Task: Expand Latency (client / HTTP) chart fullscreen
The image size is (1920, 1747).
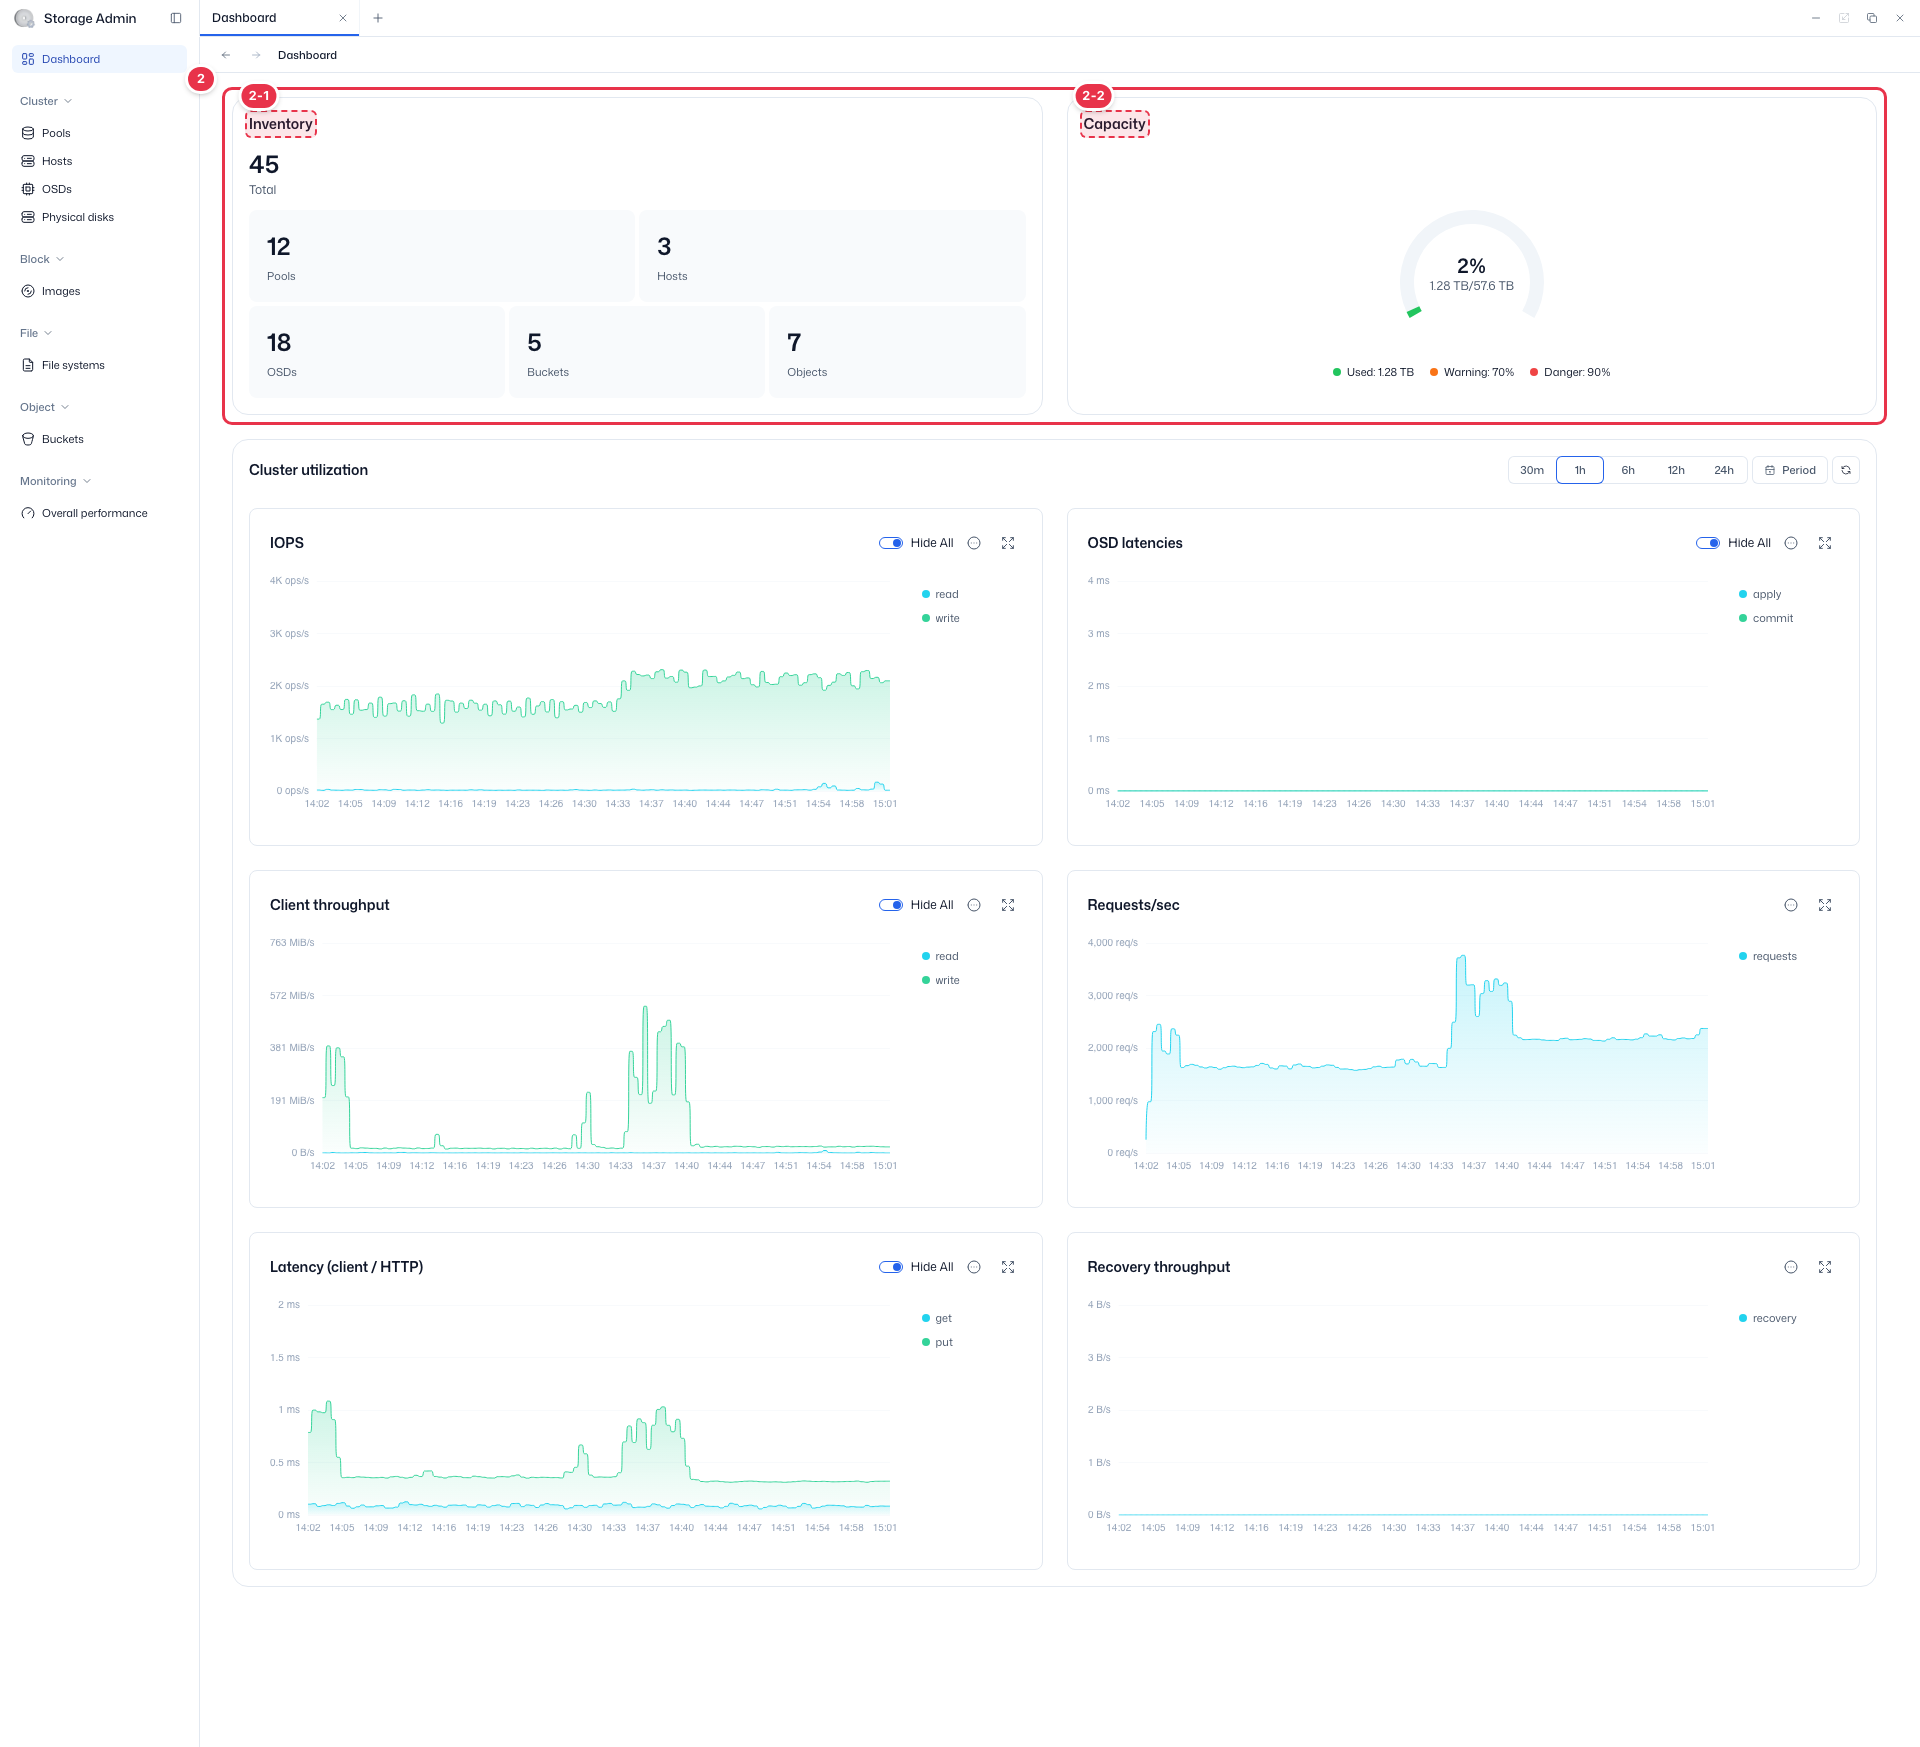Action: (1008, 1267)
